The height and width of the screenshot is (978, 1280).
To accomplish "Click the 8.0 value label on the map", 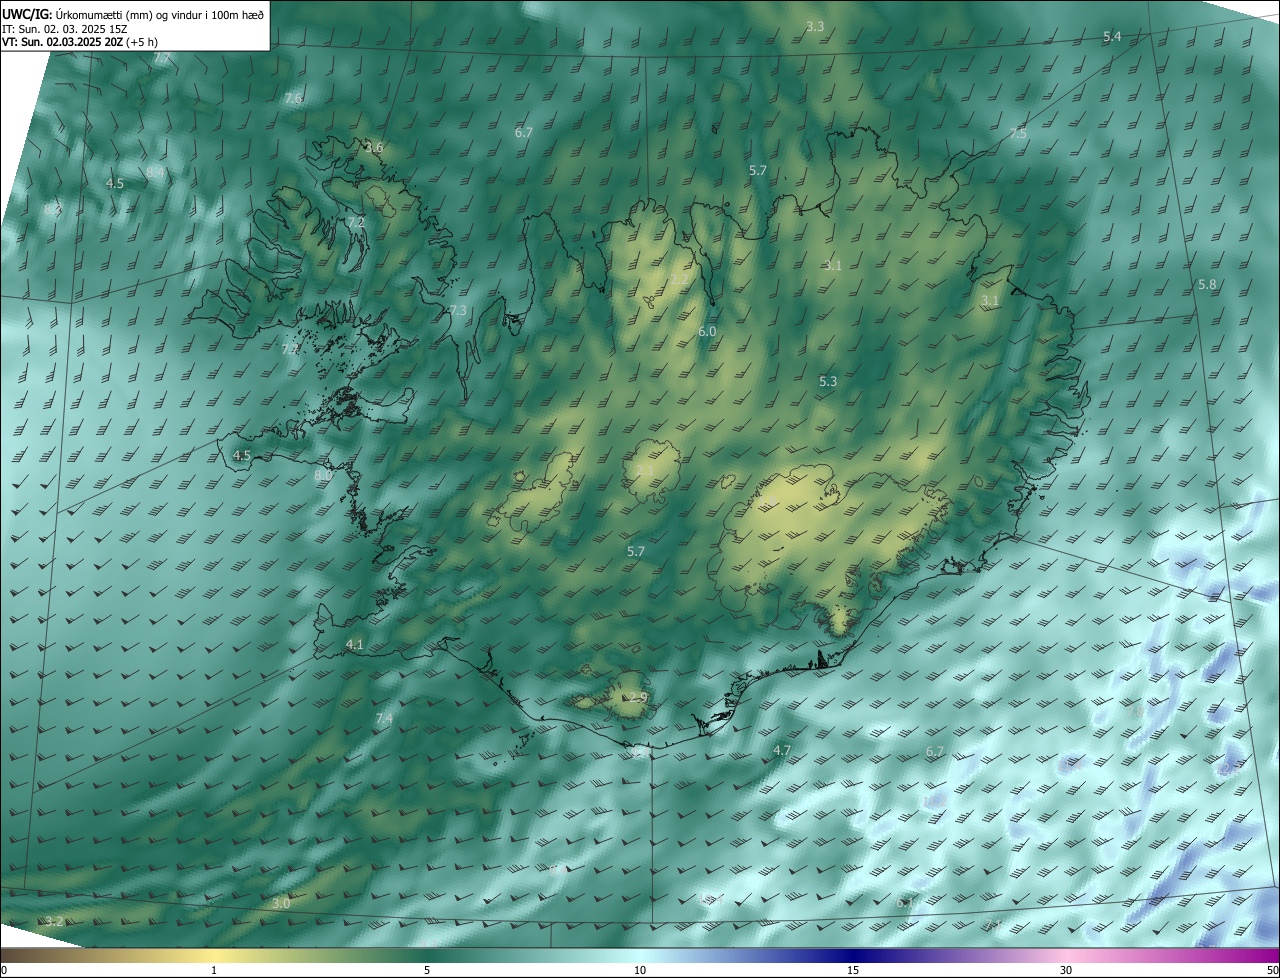I will [323, 476].
